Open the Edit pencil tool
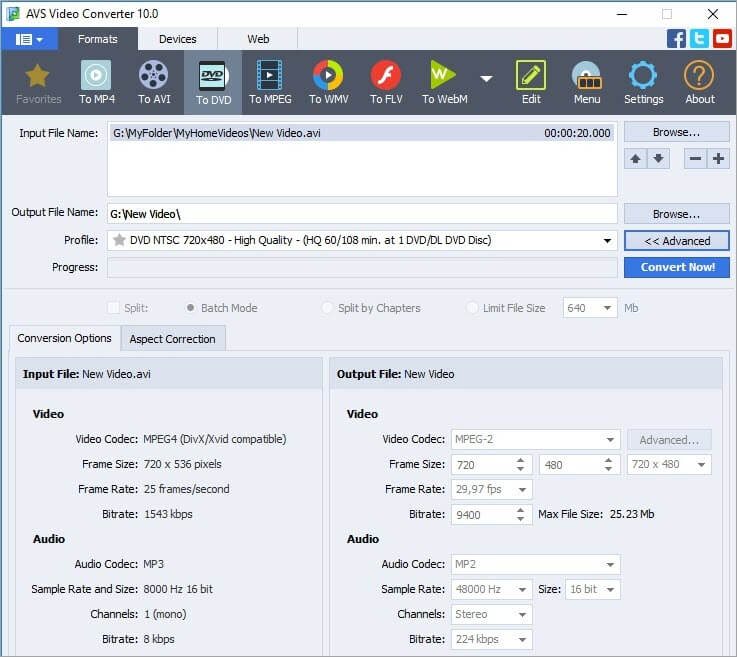The width and height of the screenshot is (737, 657). [x=531, y=83]
